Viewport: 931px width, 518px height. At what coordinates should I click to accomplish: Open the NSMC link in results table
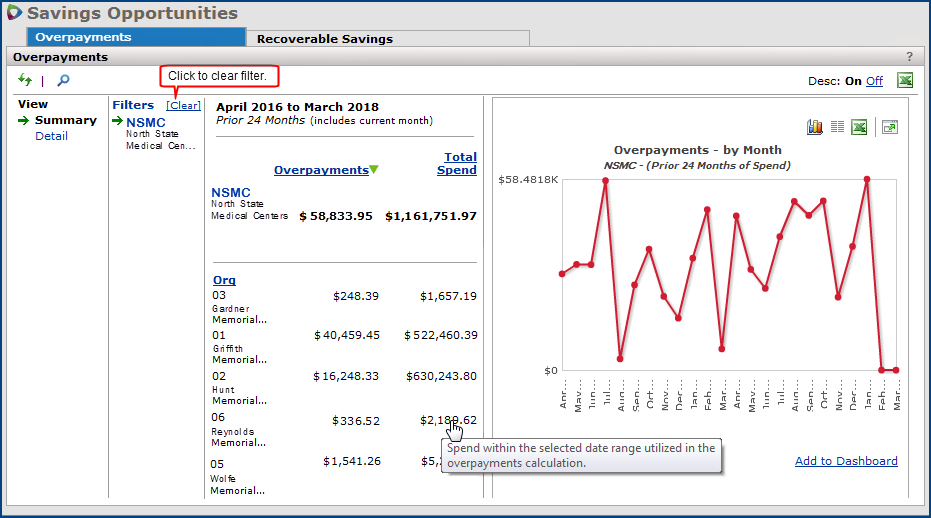[231, 192]
